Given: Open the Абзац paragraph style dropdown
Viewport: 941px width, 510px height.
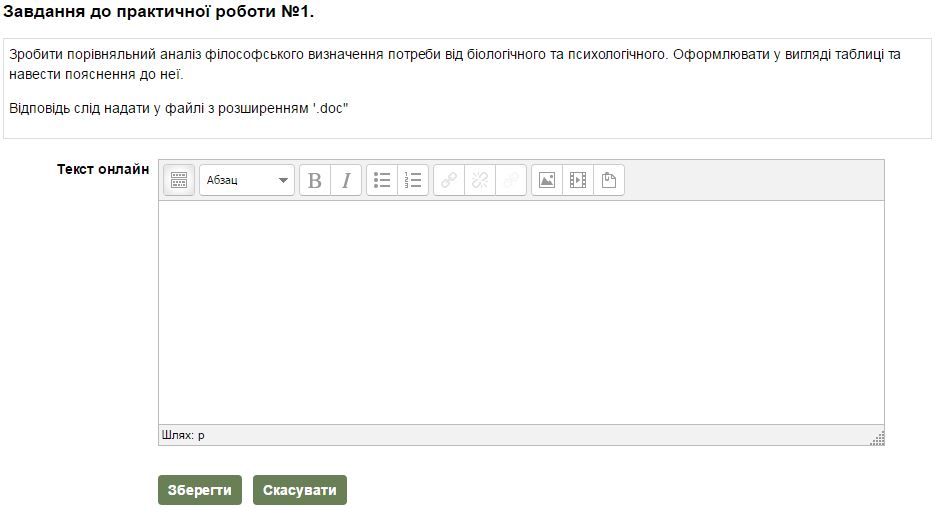Looking at the screenshot, I should point(247,180).
